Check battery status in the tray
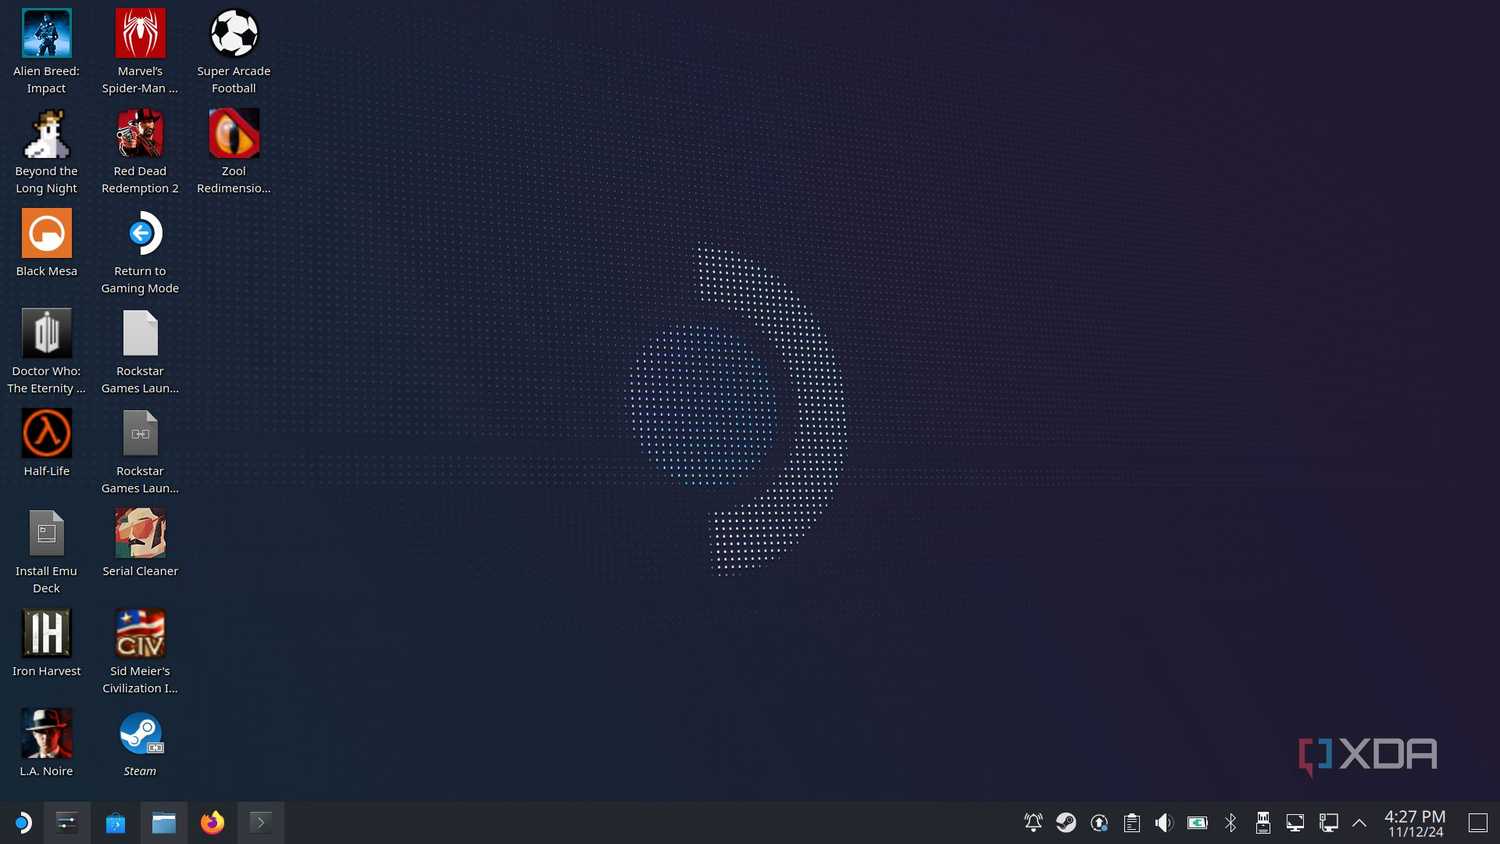Screen dimensions: 1500x844 click(1197, 822)
